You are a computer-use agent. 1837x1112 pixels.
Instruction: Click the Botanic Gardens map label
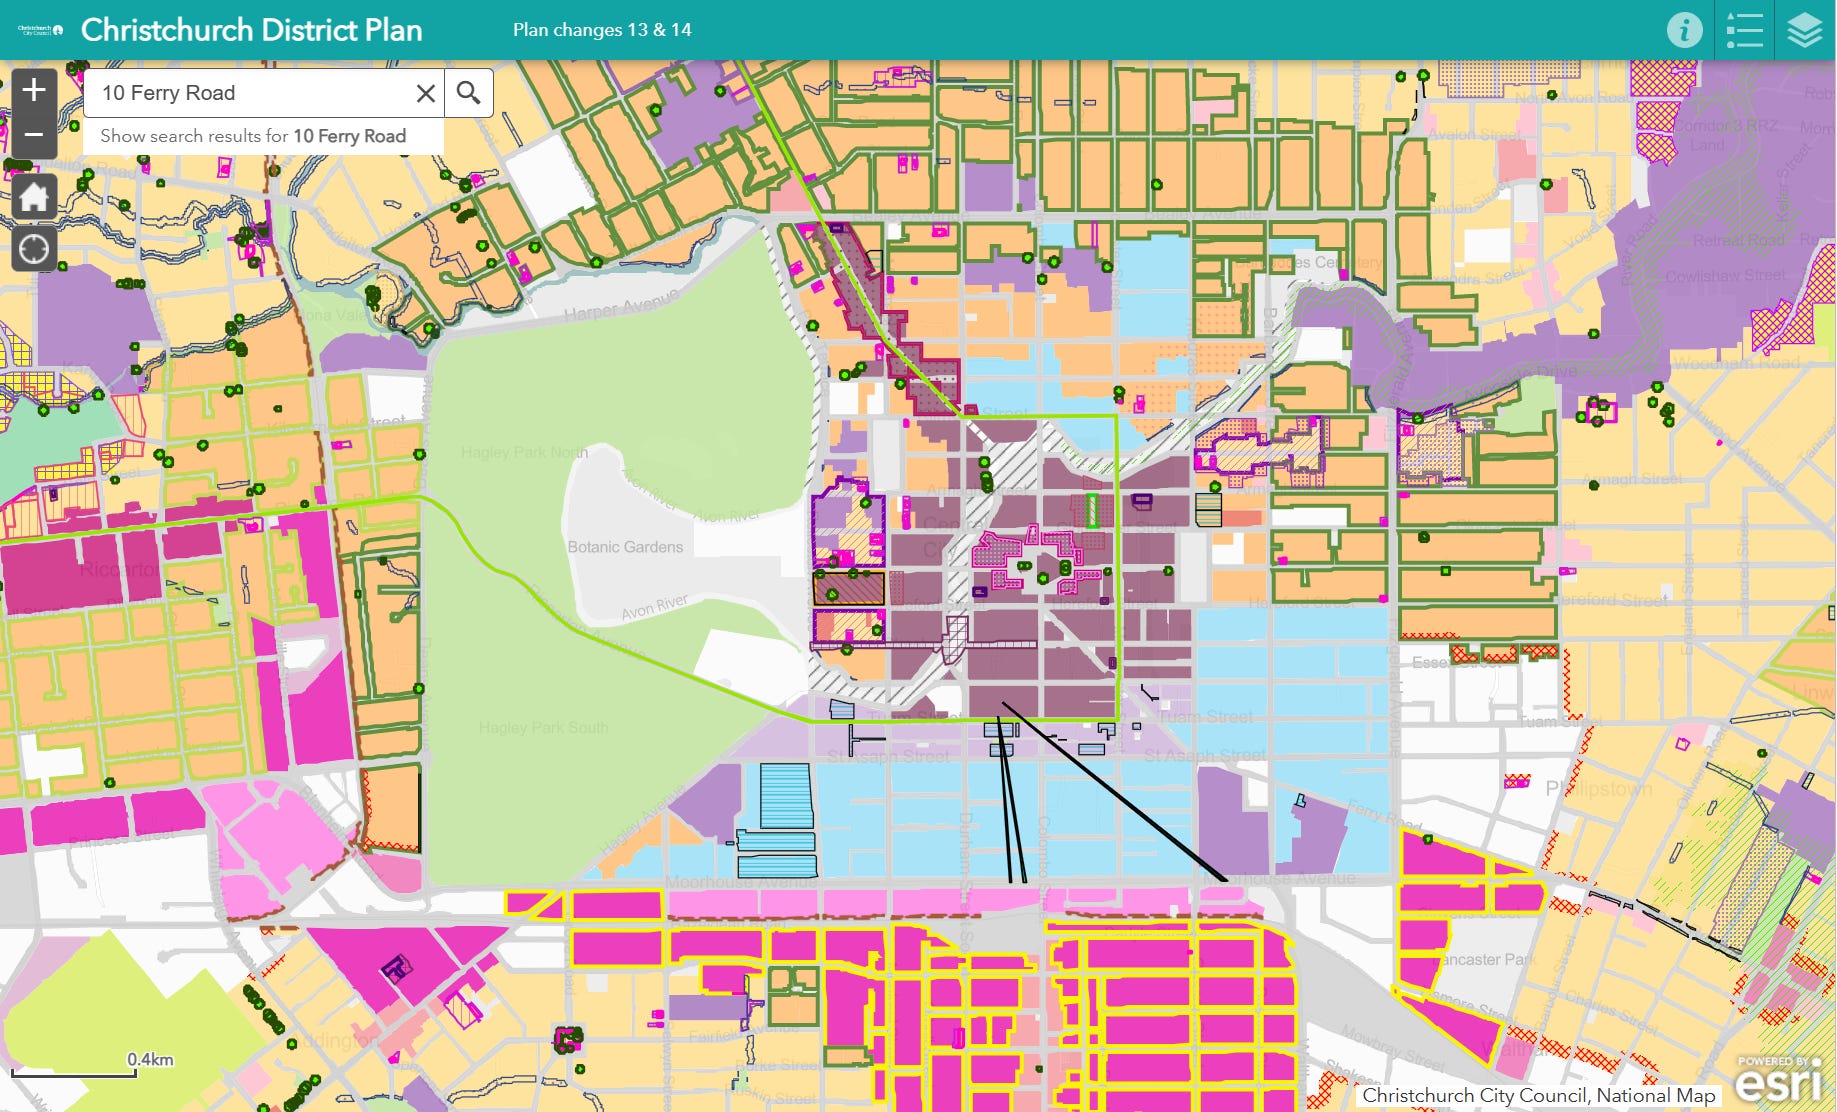click(625, 547)
